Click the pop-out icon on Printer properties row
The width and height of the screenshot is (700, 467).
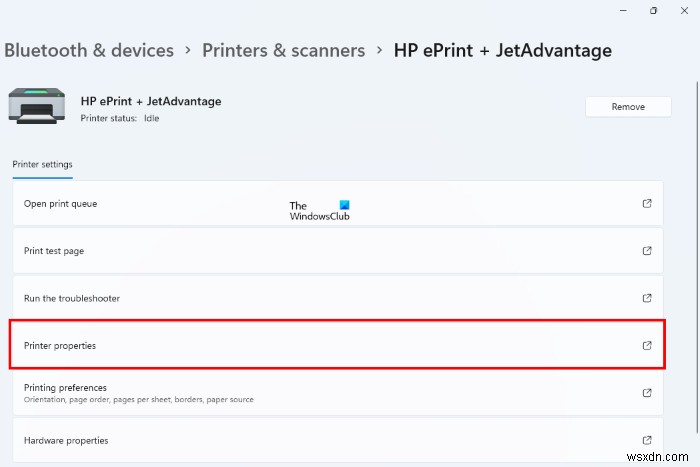(x=647, y=346)
